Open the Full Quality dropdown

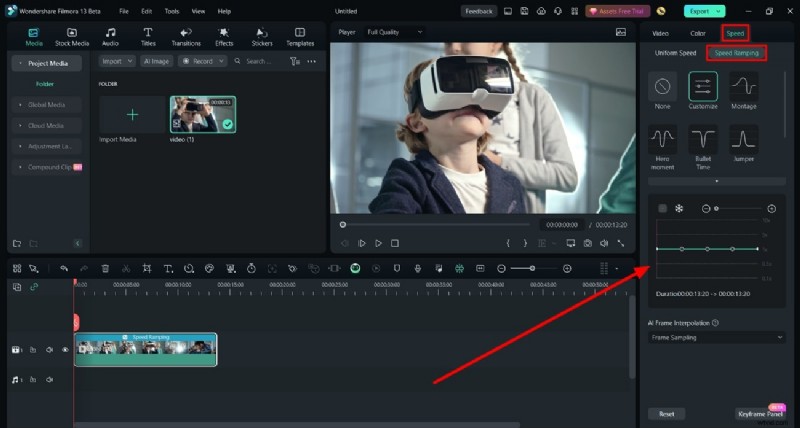coord(395,32)
